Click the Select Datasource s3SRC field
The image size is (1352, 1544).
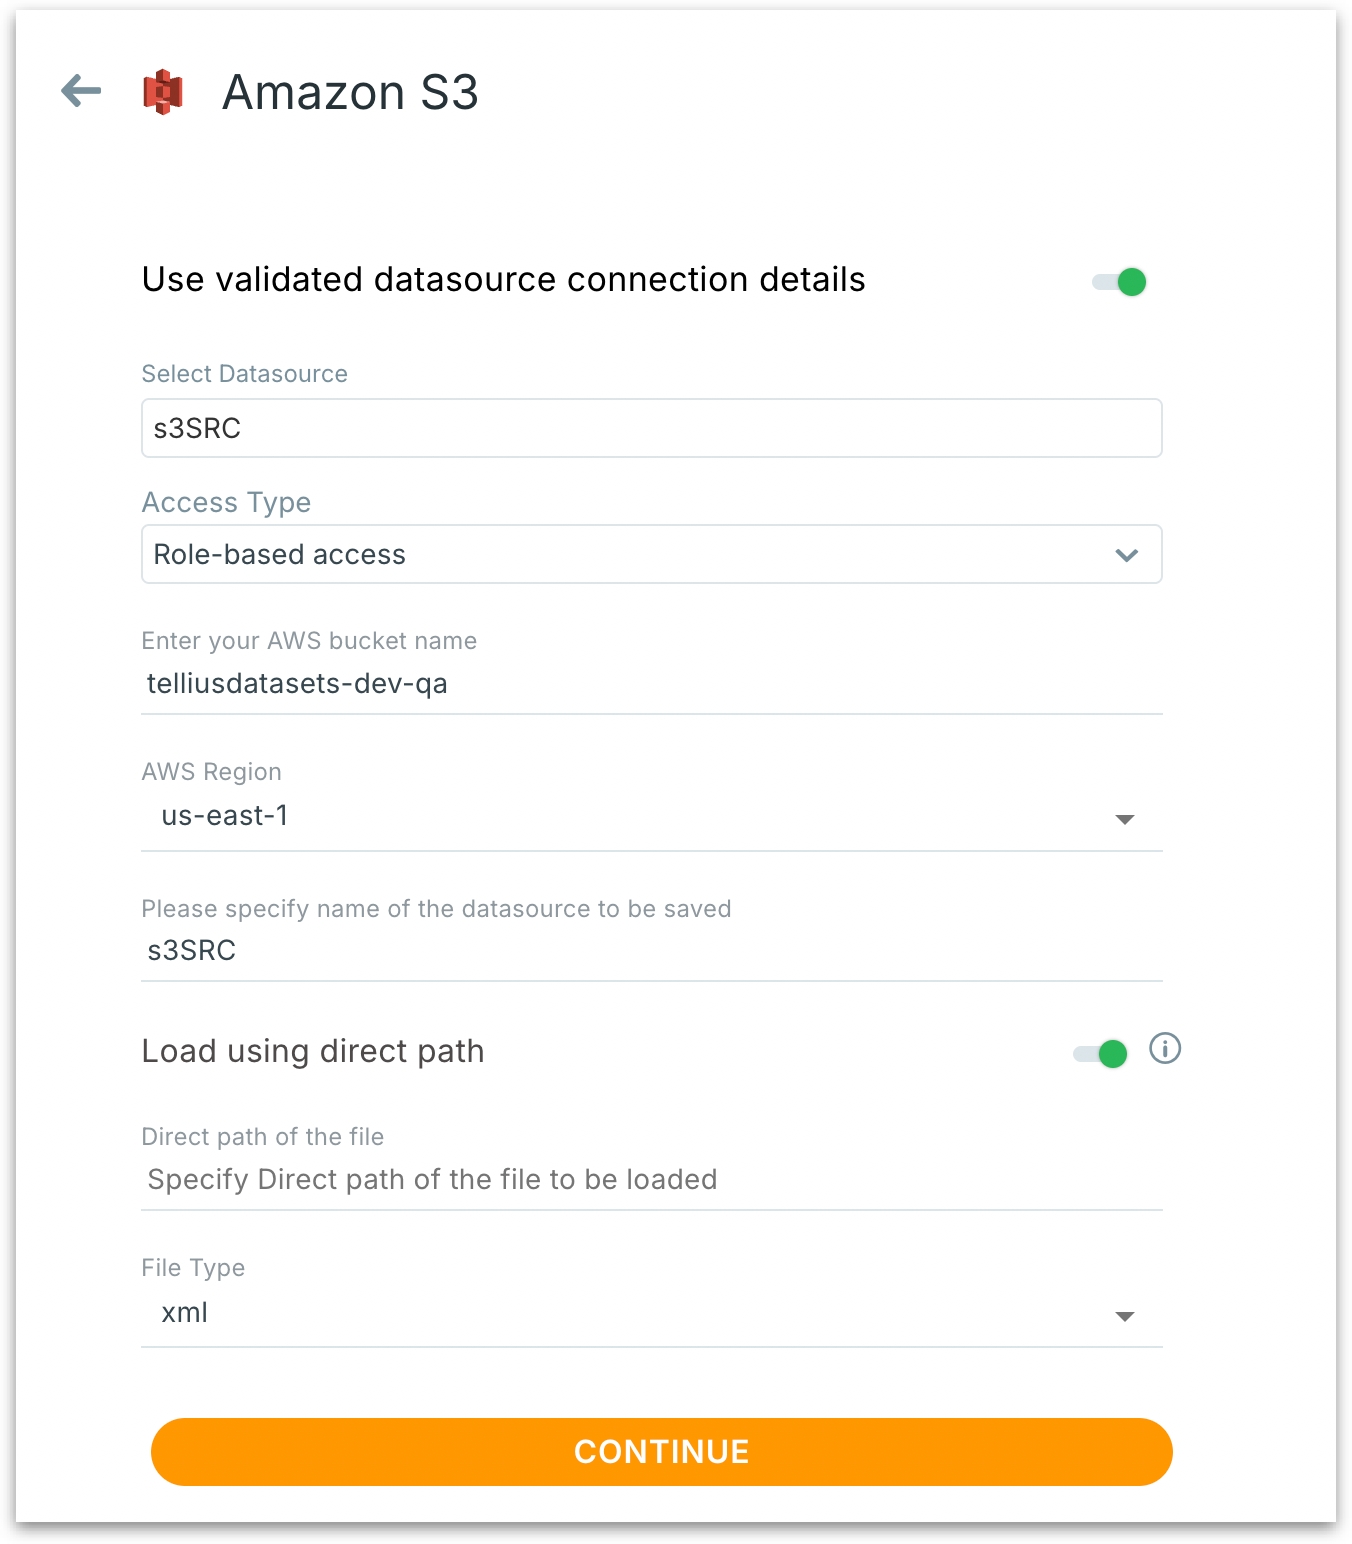650,429
